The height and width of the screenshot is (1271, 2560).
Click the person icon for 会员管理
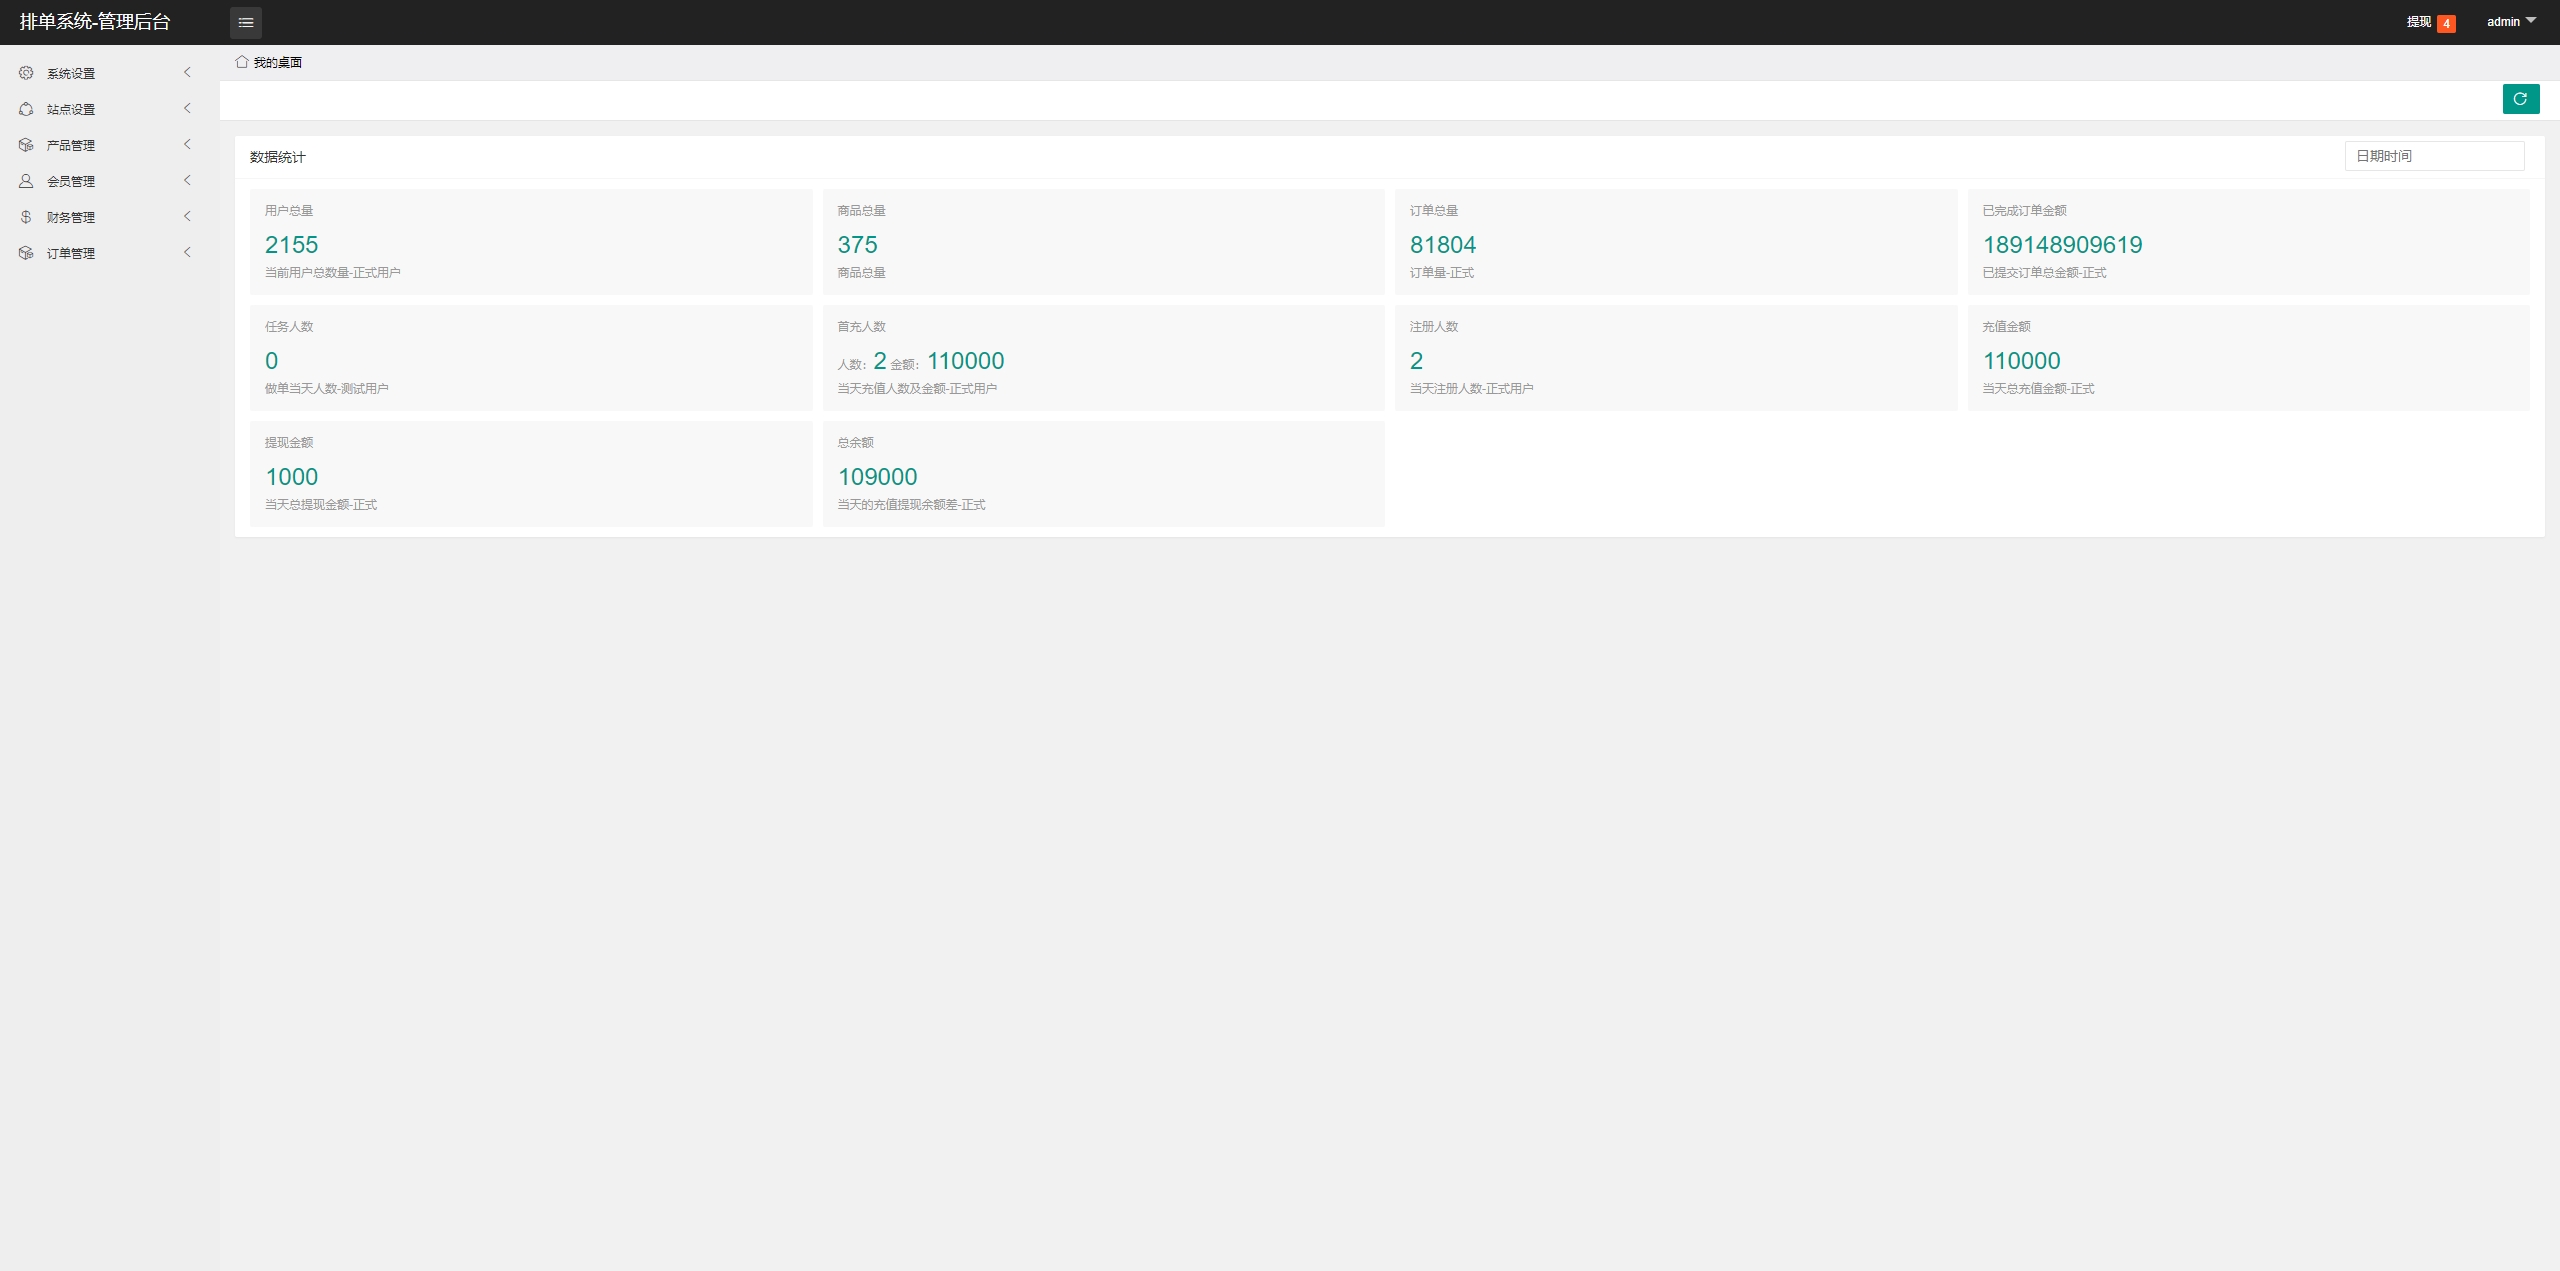[x=26, y=181]
